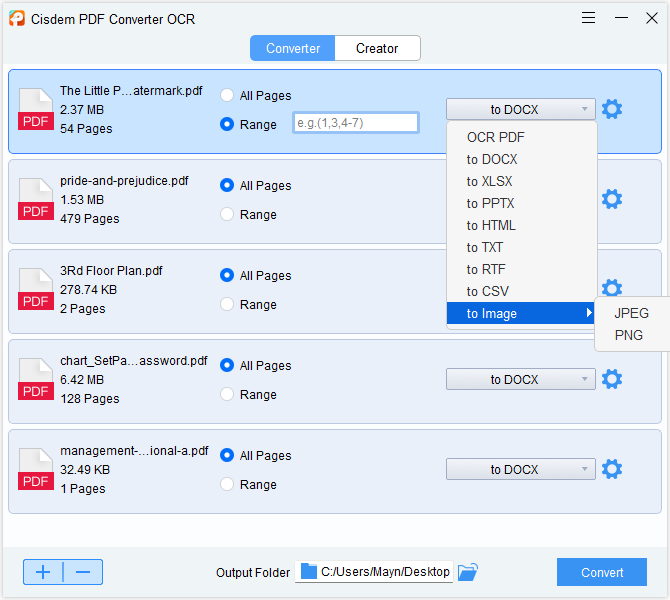This screenshot has height=600, width=670.
Task: Click the 6.42 MB size text
Action: [82, 379]
